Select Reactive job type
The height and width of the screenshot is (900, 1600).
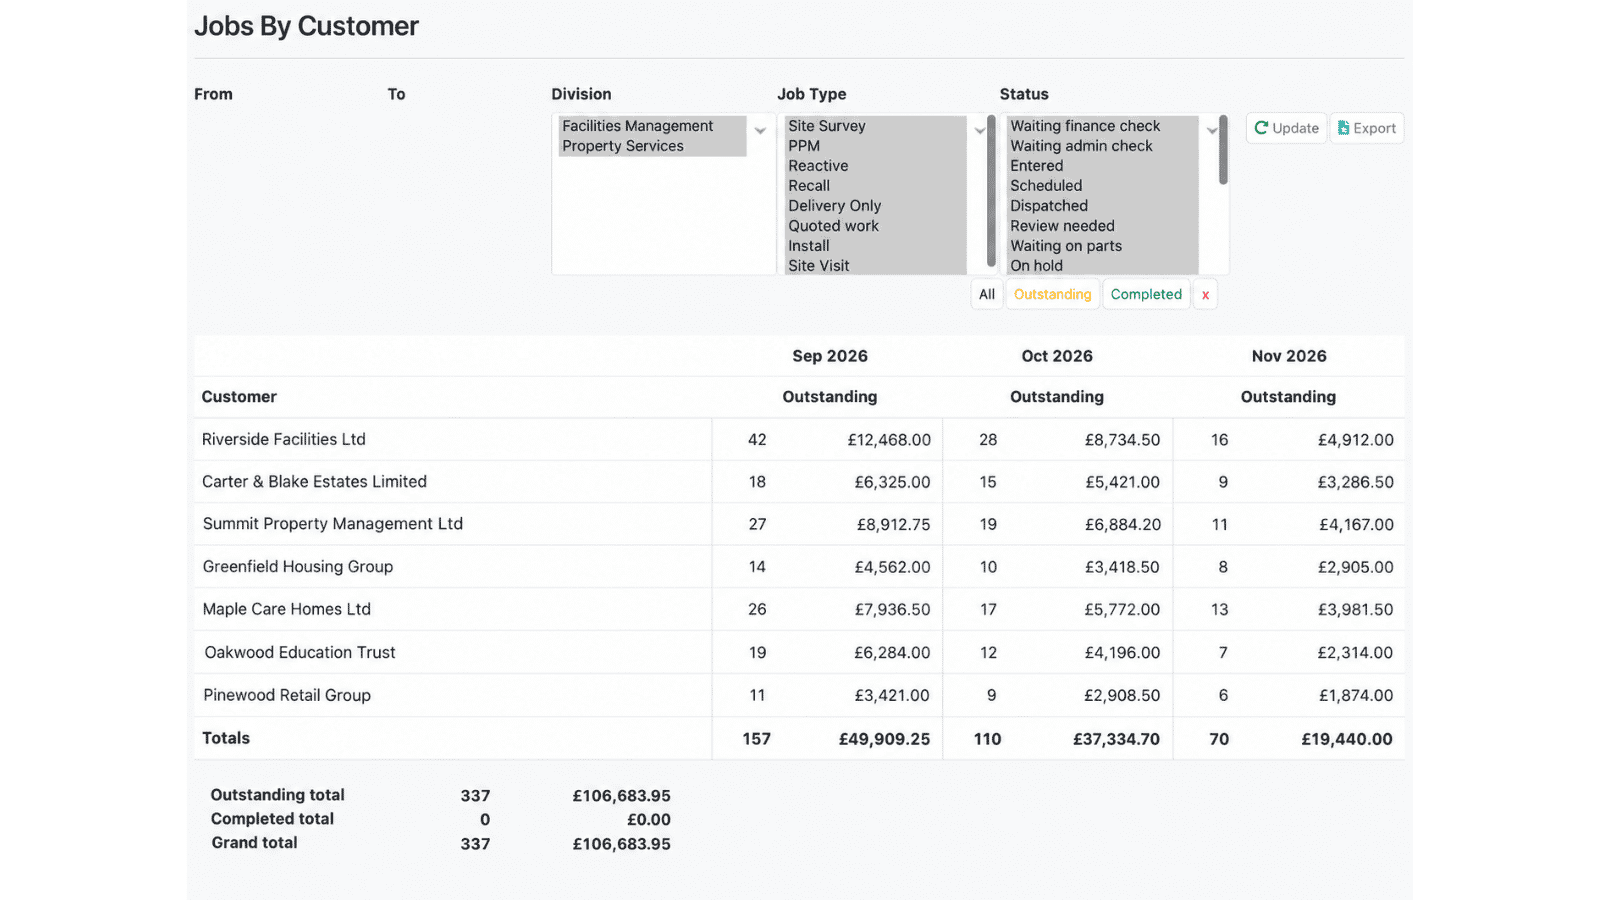(875, 166)
